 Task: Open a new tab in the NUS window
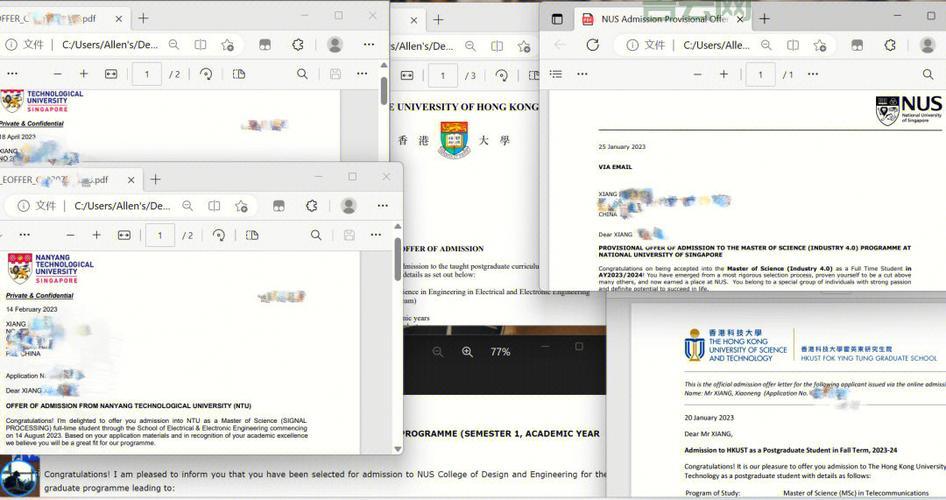tap(765, 19)
